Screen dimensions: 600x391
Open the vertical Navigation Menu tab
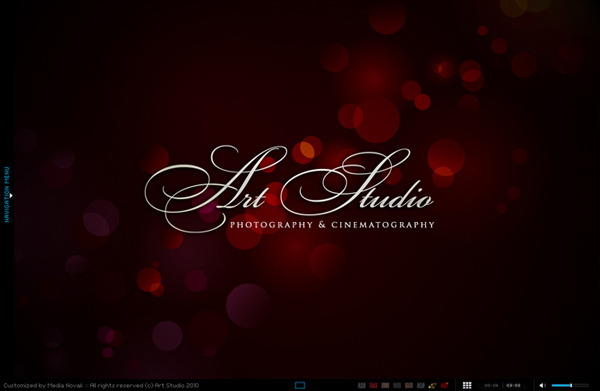[7, 194]
